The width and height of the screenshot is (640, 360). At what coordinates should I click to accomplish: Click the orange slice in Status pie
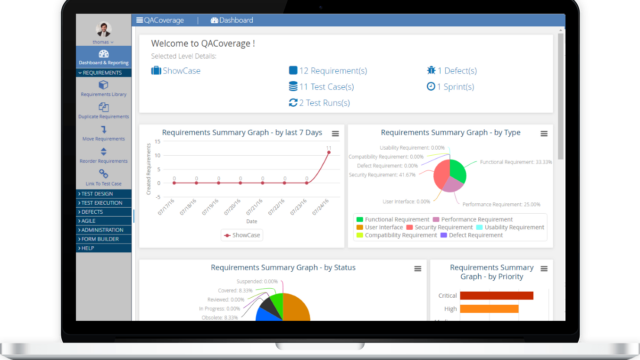pos(297,308)
